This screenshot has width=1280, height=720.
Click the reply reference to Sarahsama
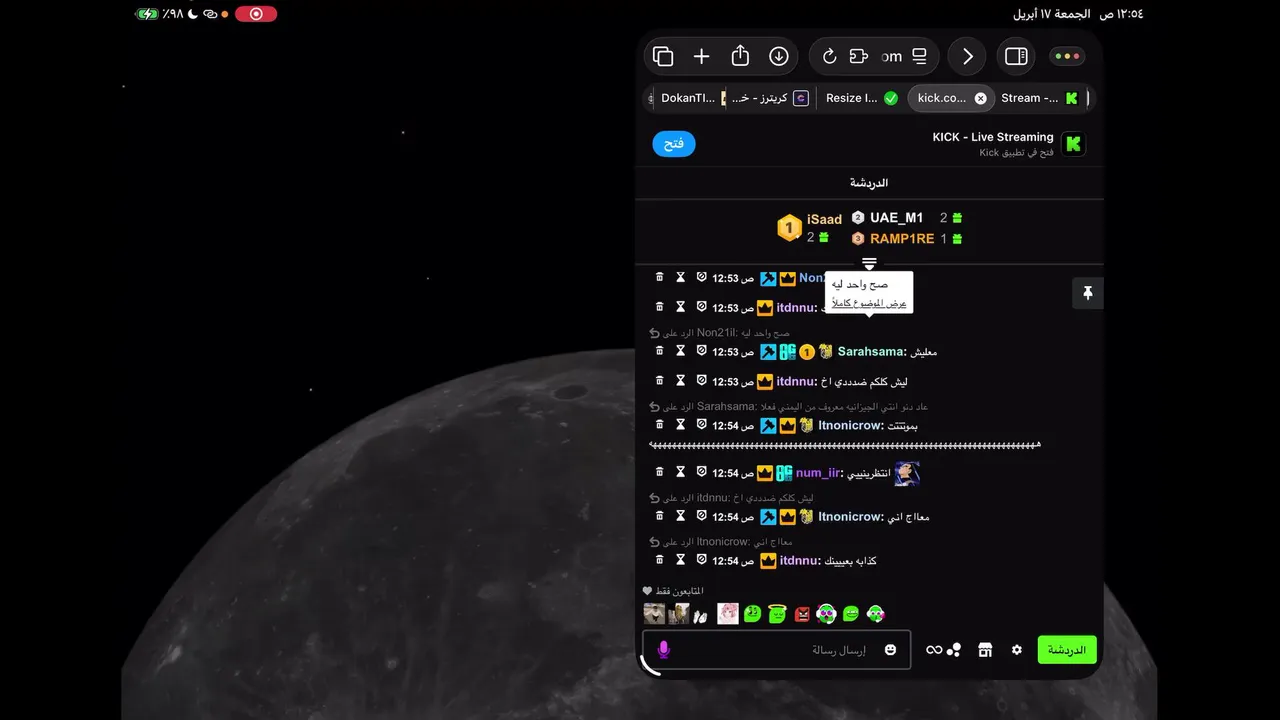789,407
